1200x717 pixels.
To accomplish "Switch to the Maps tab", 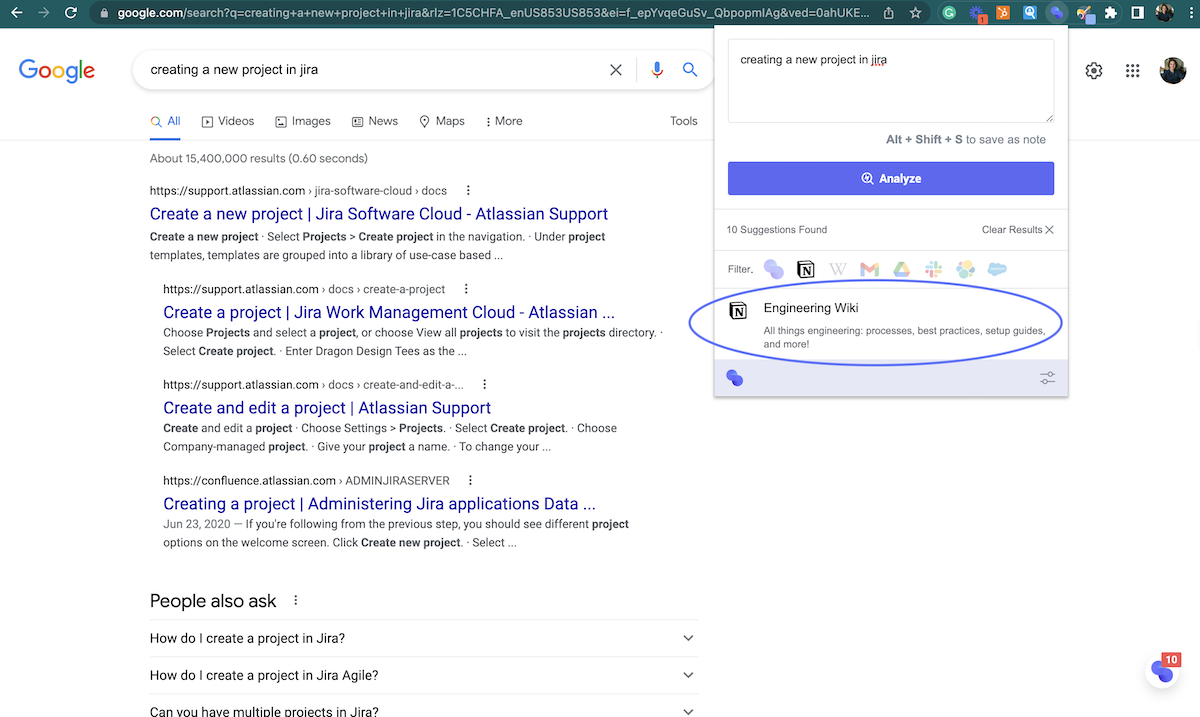I will pyautogui.click(x=442, y=121).
